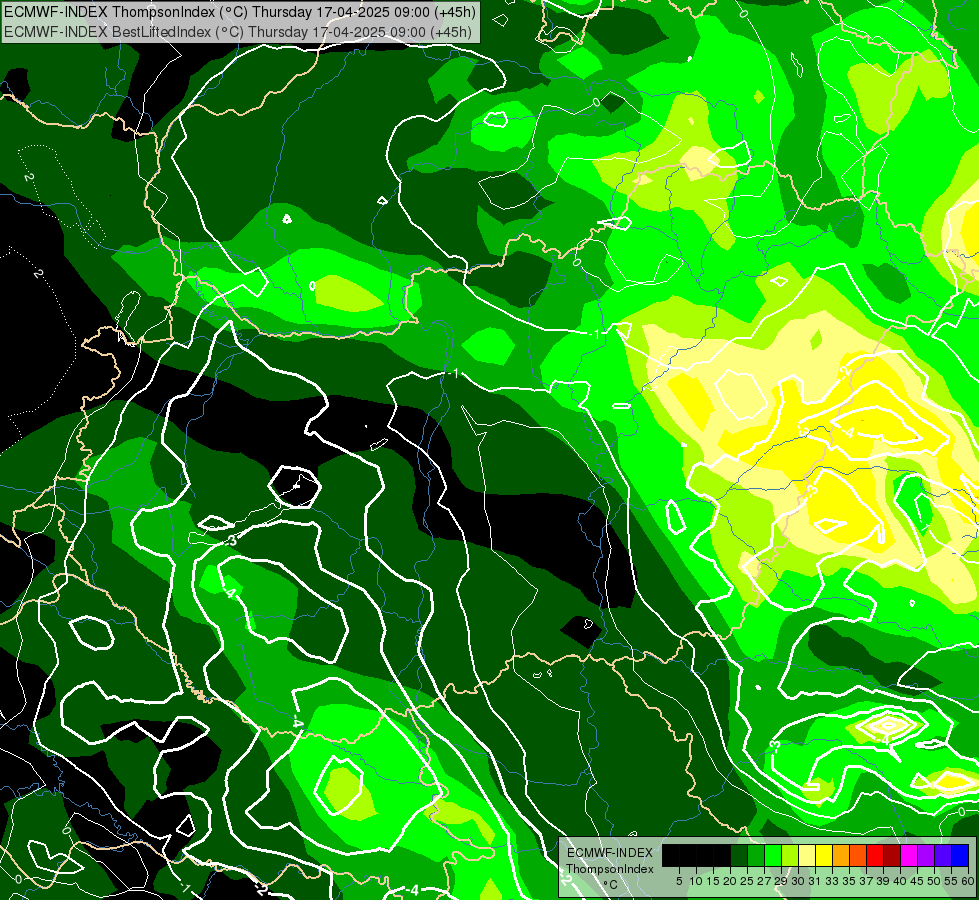This screenshot has height=900, width=979.
Task: Pick the magenta 40-45 legend swatch
Action: click(909, 855)
